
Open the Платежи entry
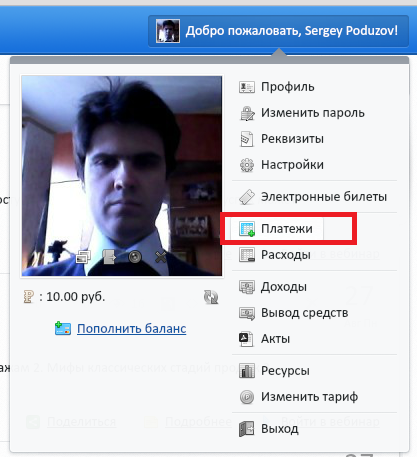[286, 229]
